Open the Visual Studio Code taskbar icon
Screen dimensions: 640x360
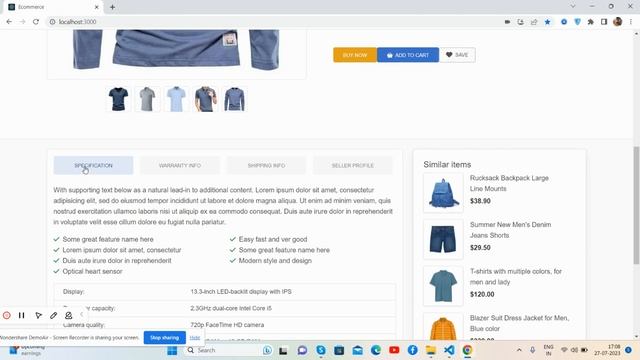[x=449, y=350]
